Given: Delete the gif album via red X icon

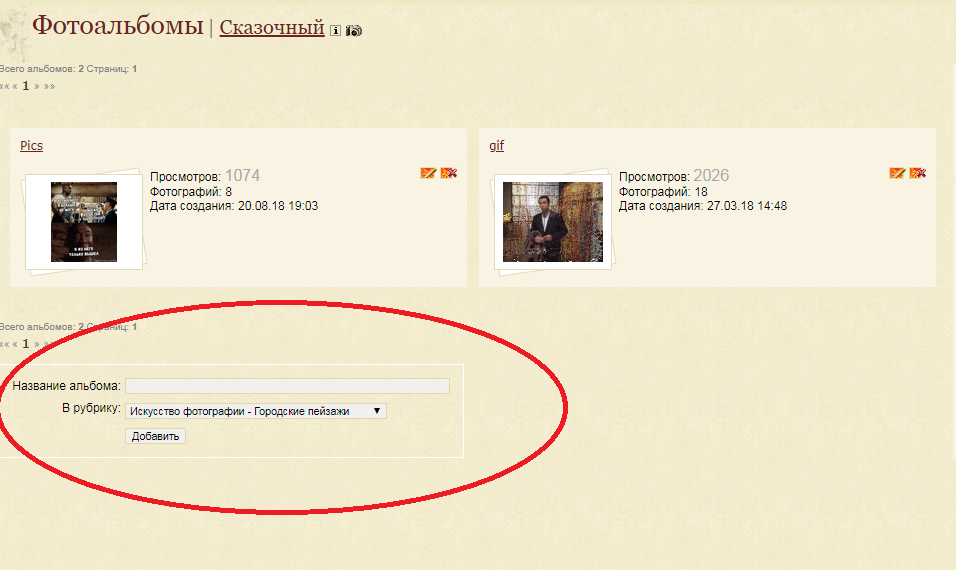Looking at the screenshot, I should (x=918, y=173).
